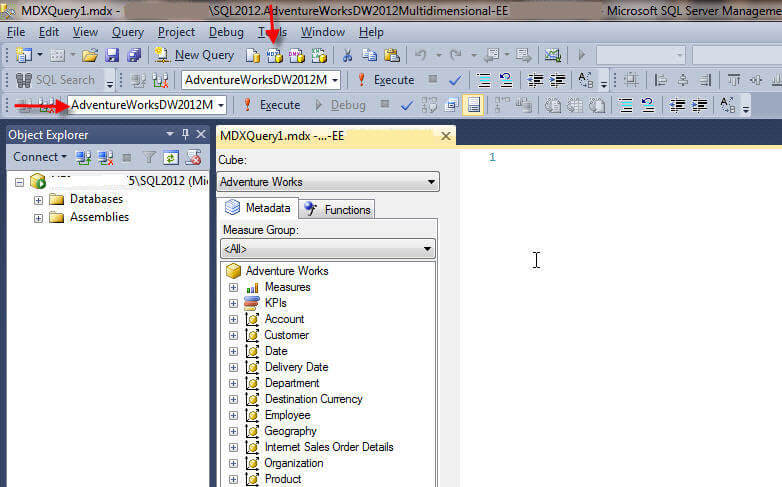Open Connect dropdown in Object Explorer

pyautogui.click(x=40, y=157)
